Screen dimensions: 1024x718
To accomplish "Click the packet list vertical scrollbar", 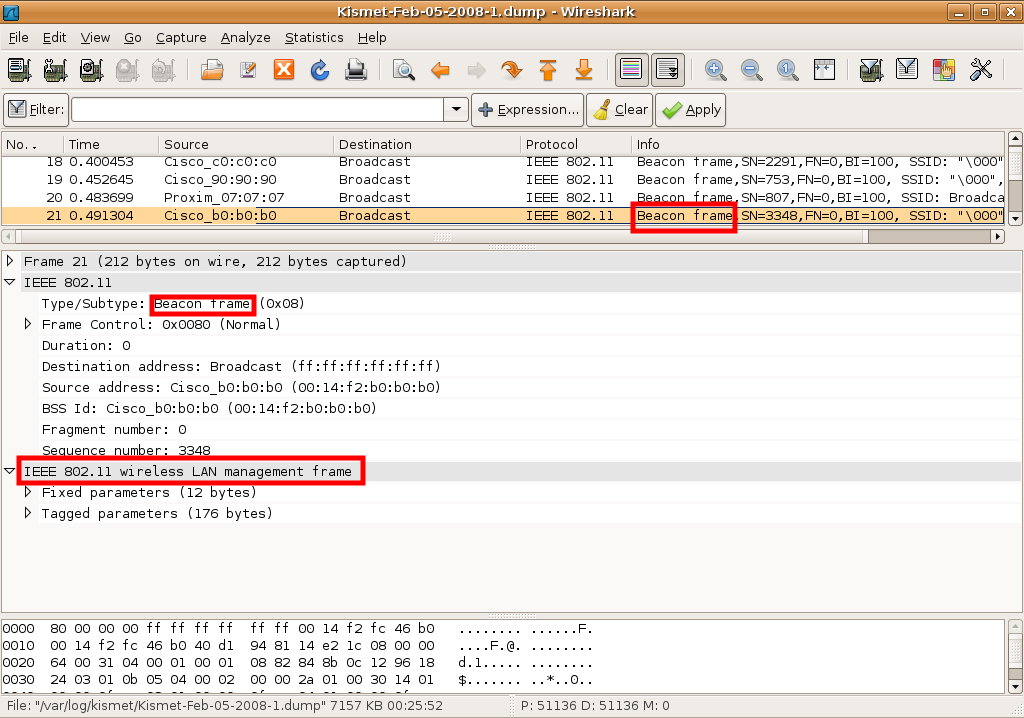I will click(1015, 178).
